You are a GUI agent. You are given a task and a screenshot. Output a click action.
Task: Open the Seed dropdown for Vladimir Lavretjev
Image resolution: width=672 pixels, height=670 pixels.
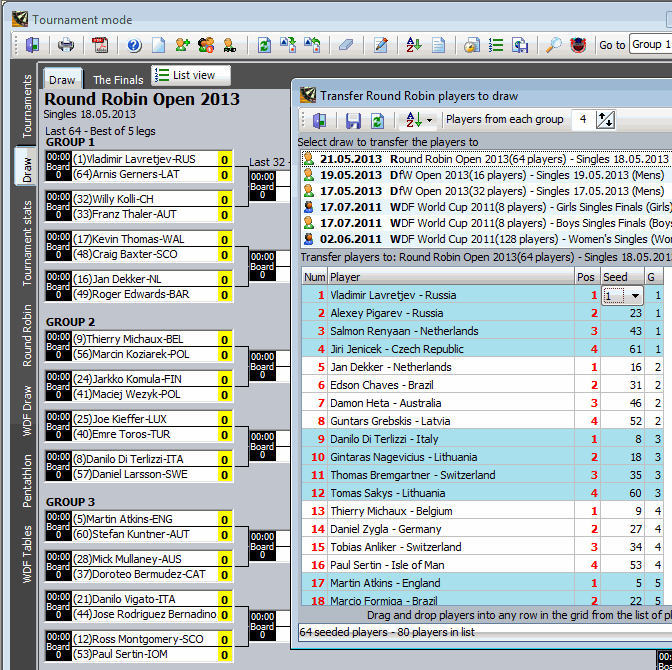tap(635, 296)
